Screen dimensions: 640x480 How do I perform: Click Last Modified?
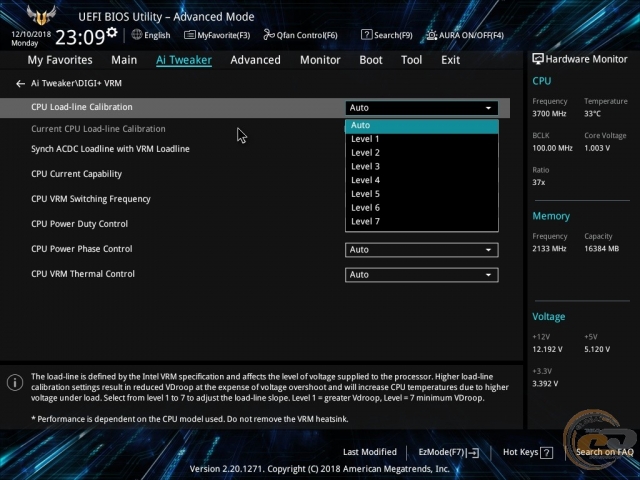pyautogui.click(x=370, y=452)
